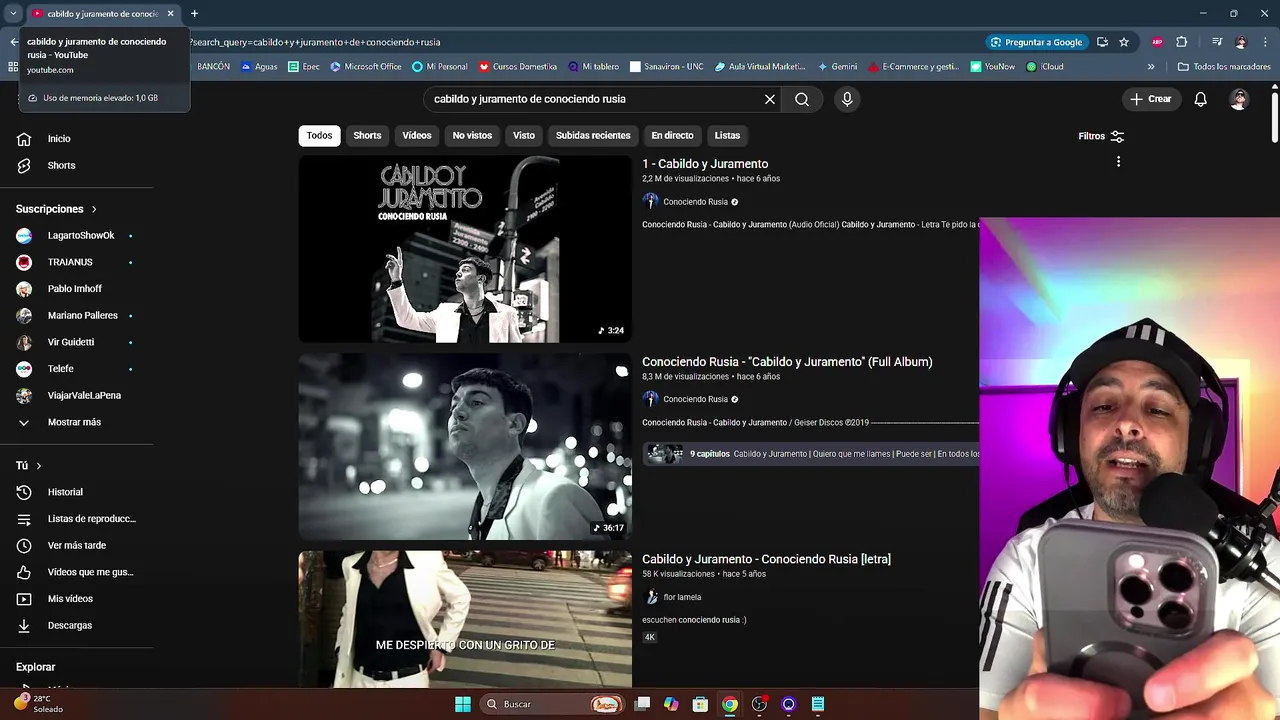The image size is (1280, 720).
Task: Open the Windows Start menu
Action: pos(463,704)
